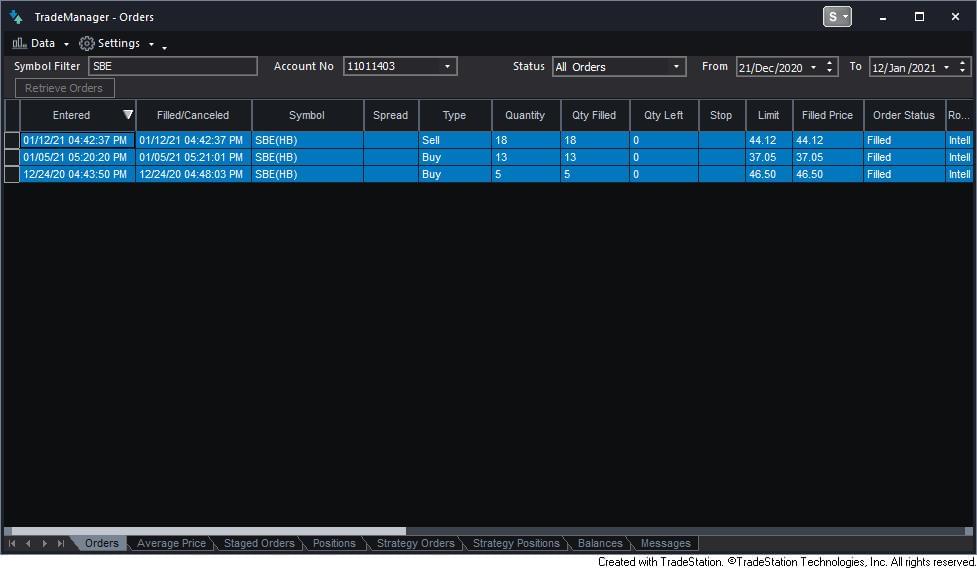Sort by the Filled Price column header

827,115
